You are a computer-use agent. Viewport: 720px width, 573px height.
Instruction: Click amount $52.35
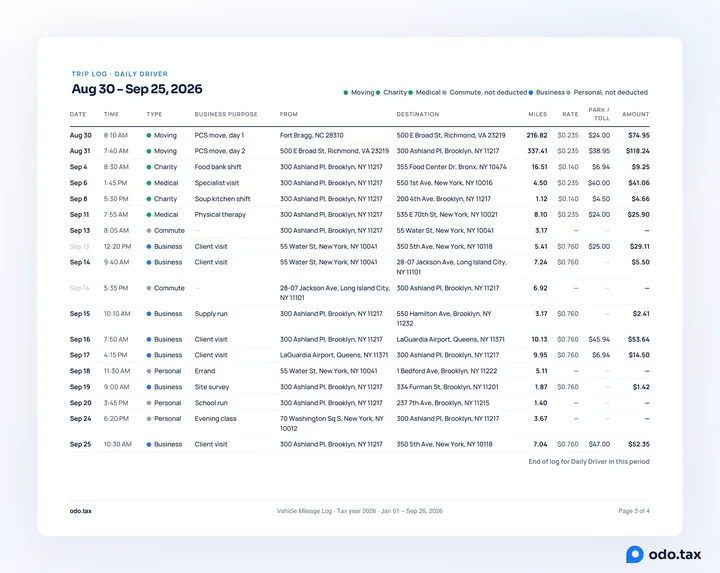click(x=639, y=444)
